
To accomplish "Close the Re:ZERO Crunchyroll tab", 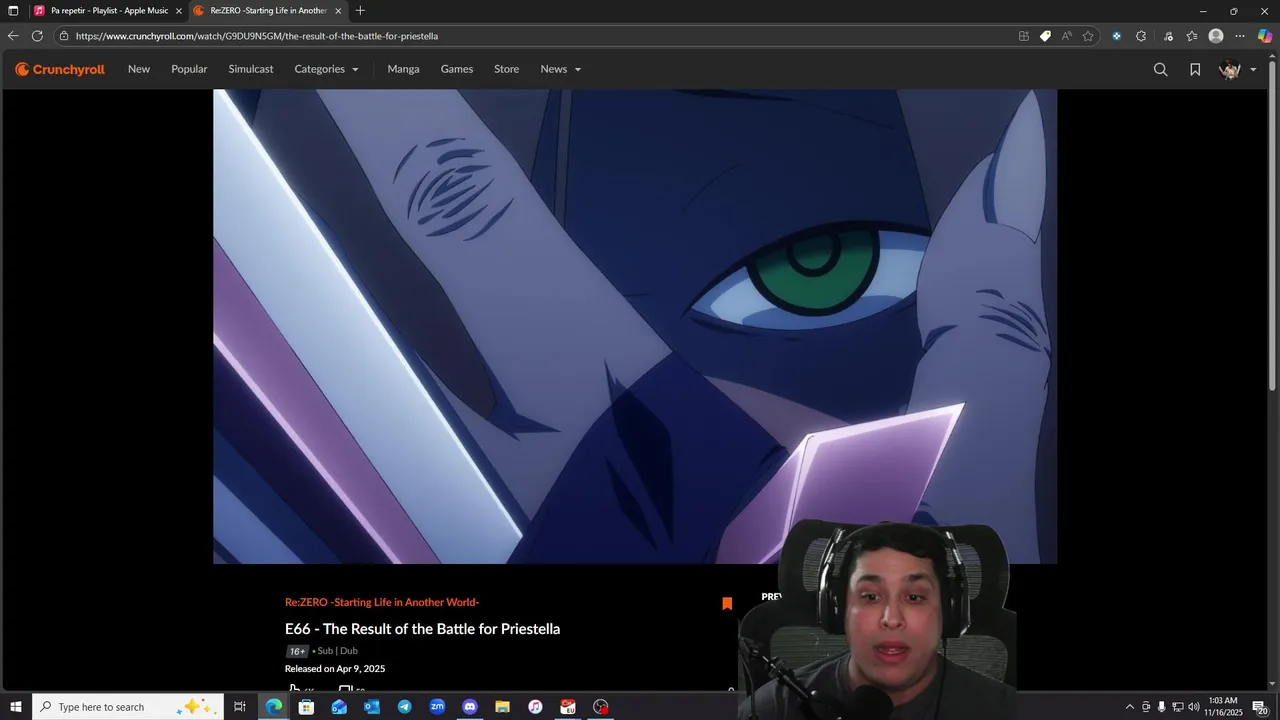I will [338, 11].
